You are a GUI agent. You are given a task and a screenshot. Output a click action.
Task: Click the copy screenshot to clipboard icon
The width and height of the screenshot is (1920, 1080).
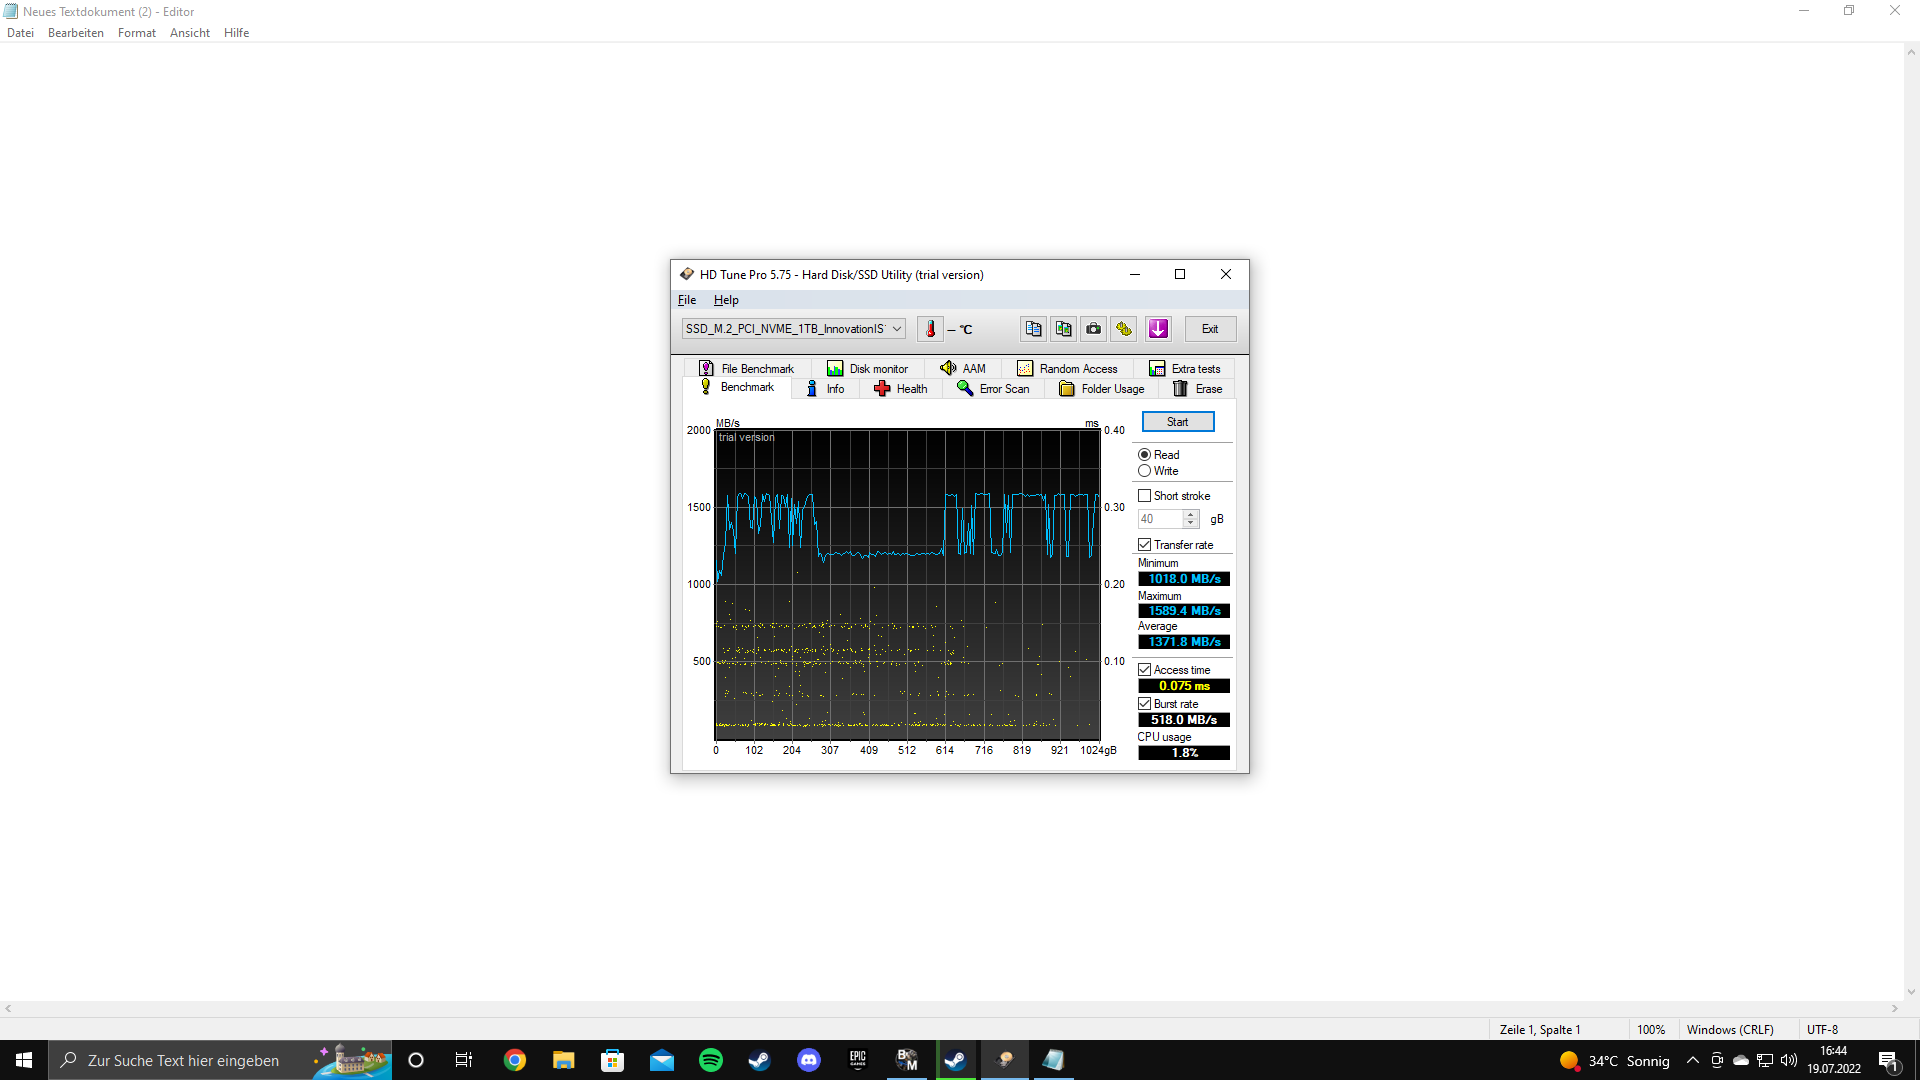(x=1064, y=329)
